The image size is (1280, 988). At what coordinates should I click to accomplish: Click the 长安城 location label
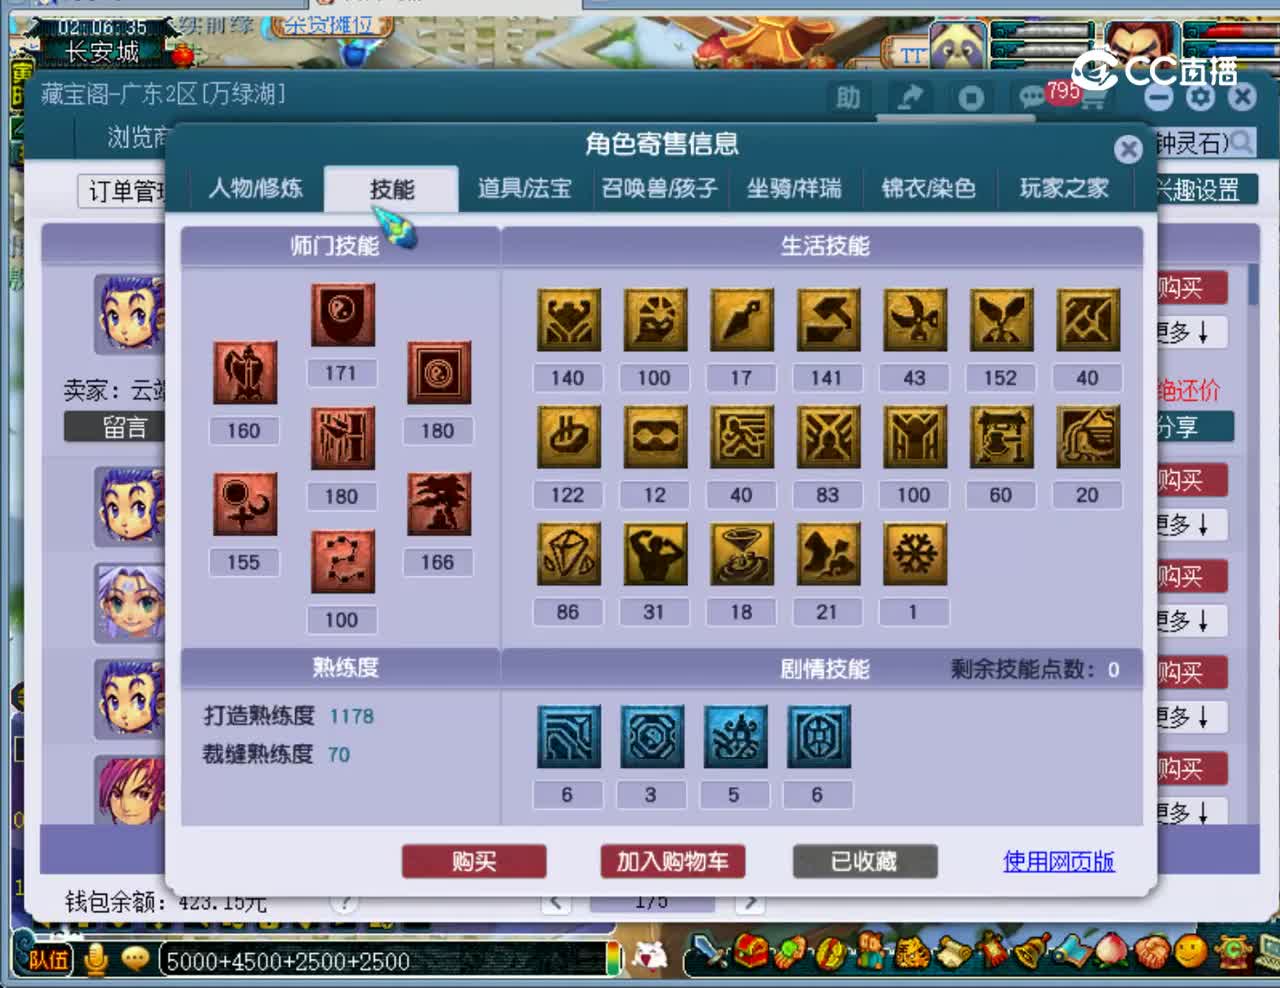[x=102, y=52]
